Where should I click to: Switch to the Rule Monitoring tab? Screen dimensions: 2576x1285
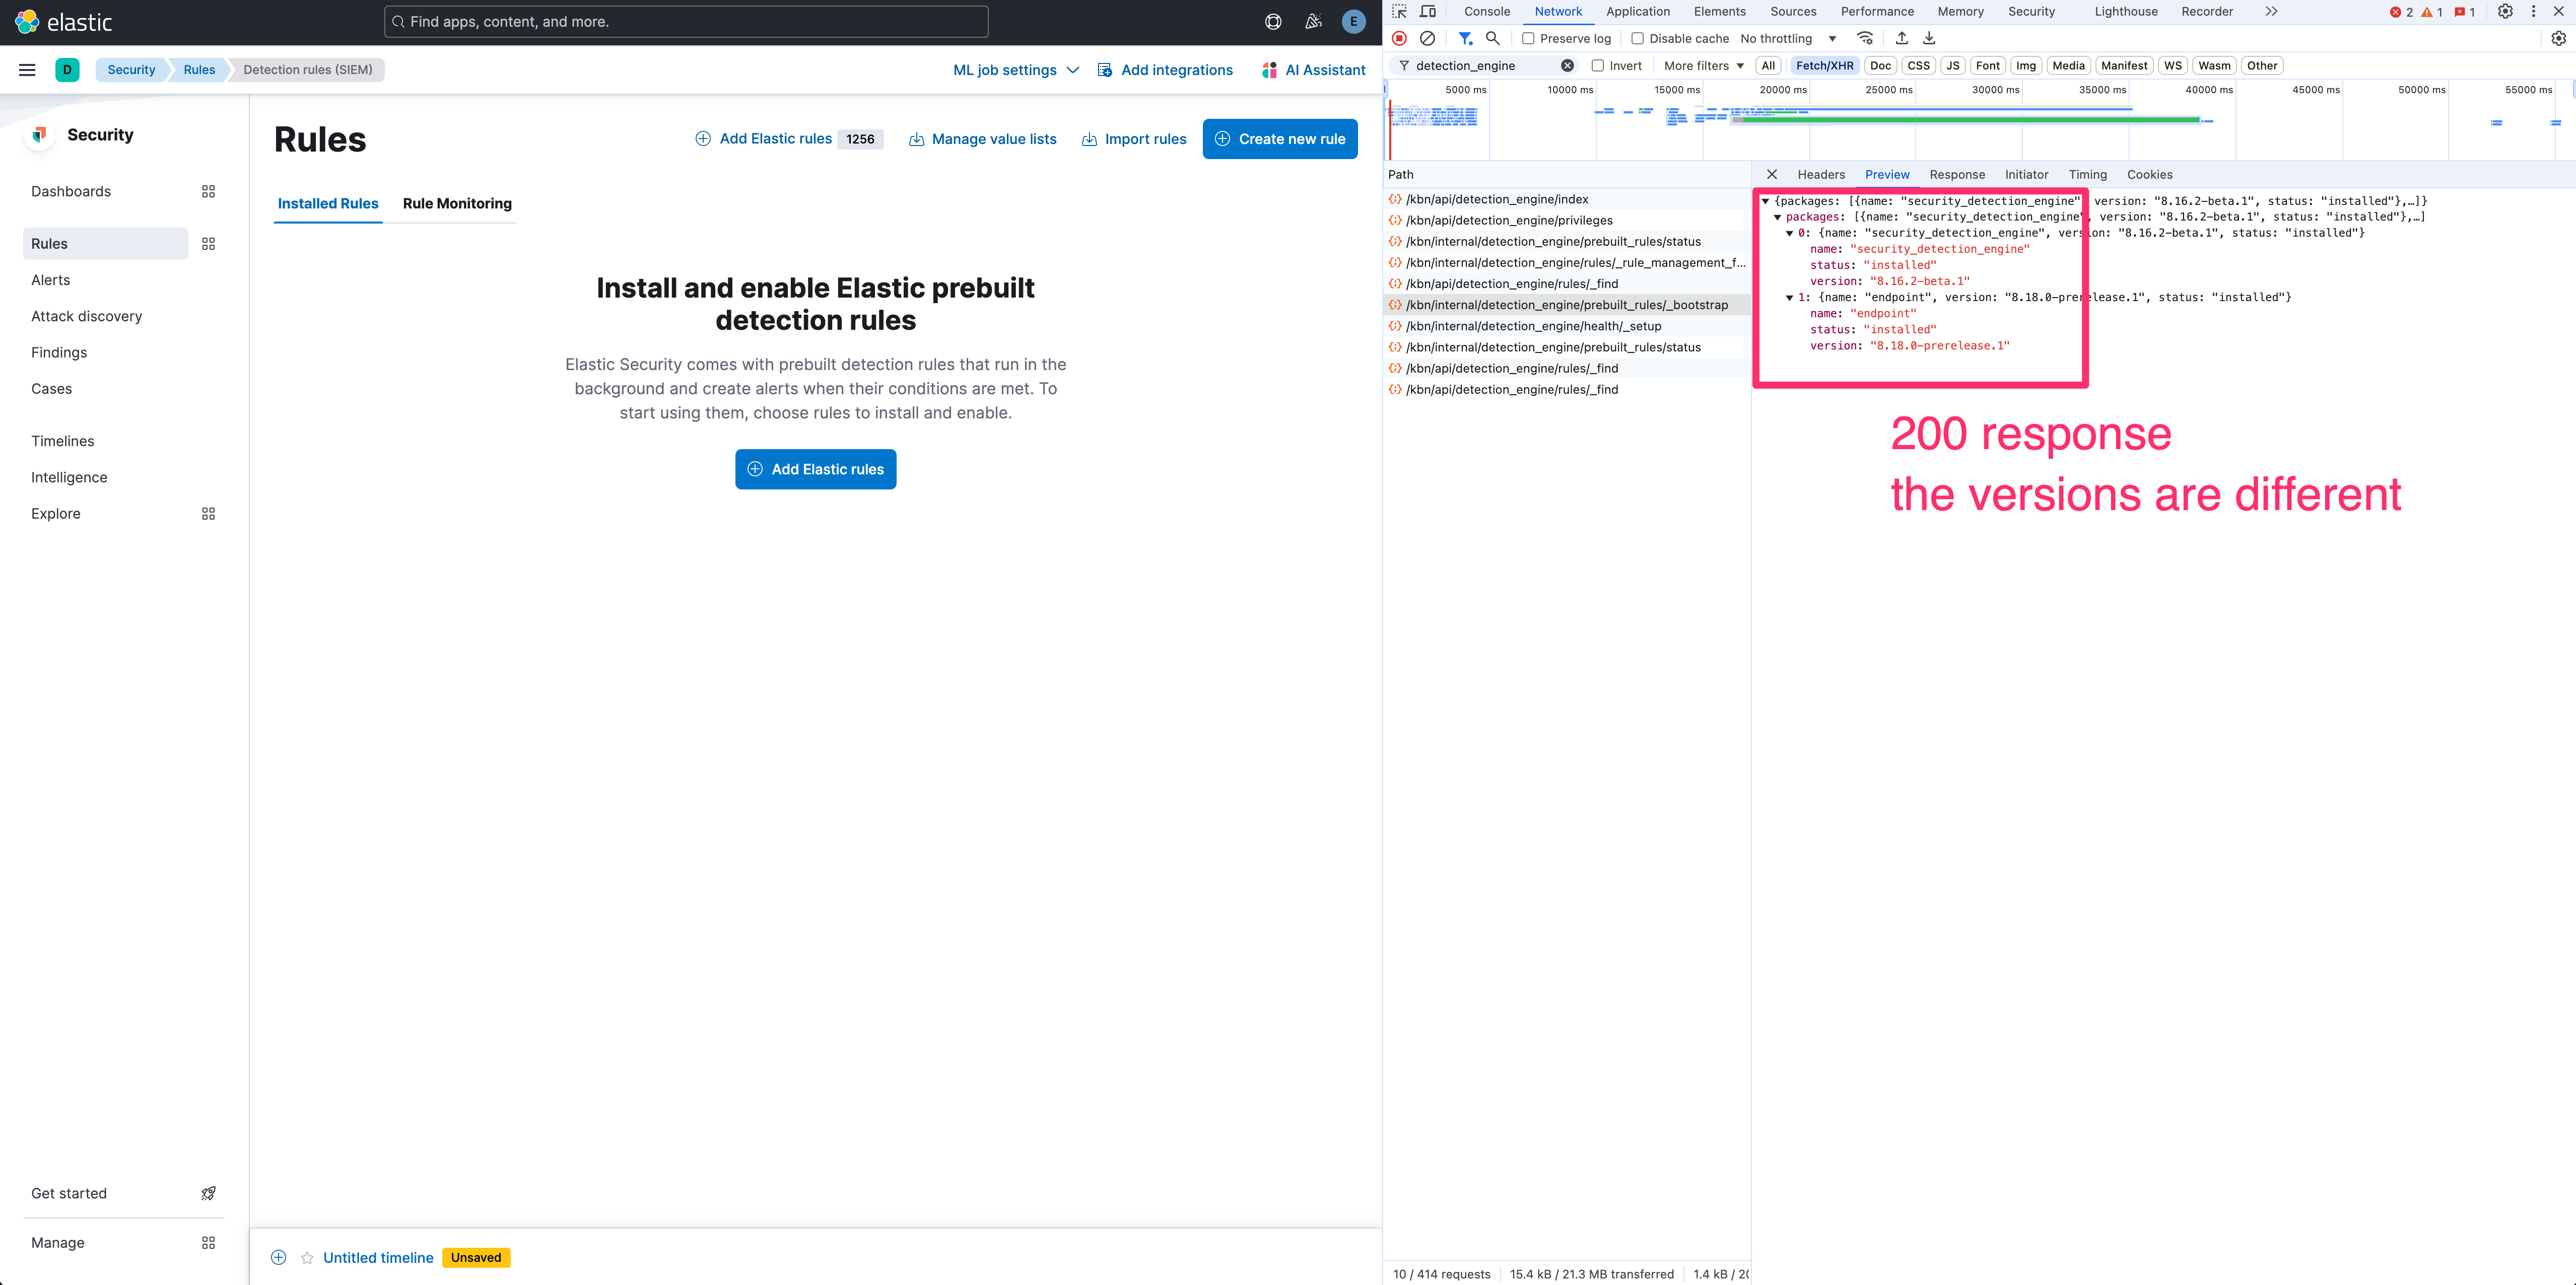point(457,203)
